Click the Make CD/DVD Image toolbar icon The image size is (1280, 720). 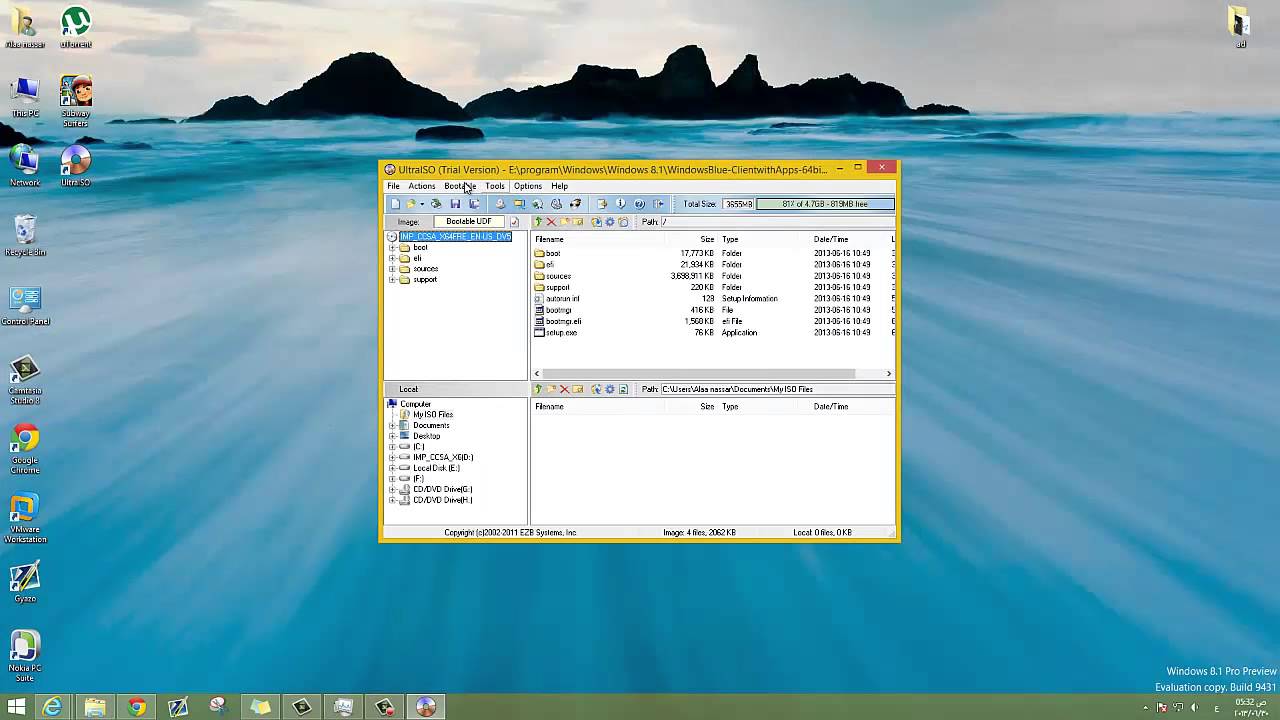click(x=500, y=204)
